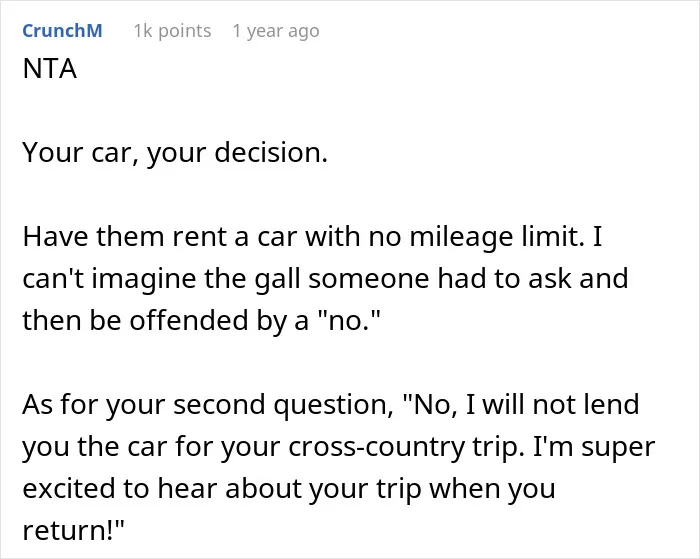Screen dimensions: 700x559
Task: Click the "1 year ago" comment timestamp
Action: 276,31
